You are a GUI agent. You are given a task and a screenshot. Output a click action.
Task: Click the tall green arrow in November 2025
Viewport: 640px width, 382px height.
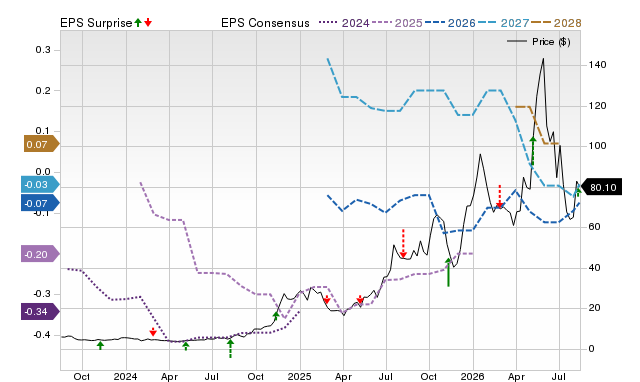click(x=448, y=272)
